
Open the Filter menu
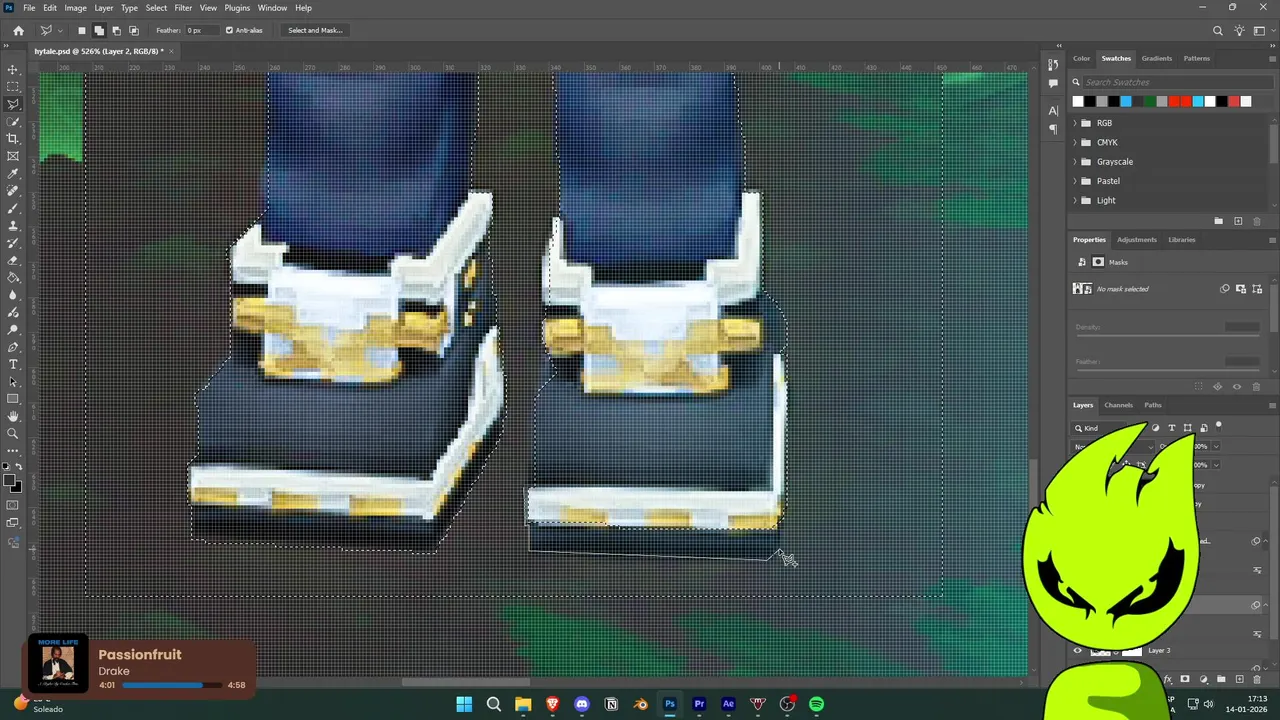point(183,8)
